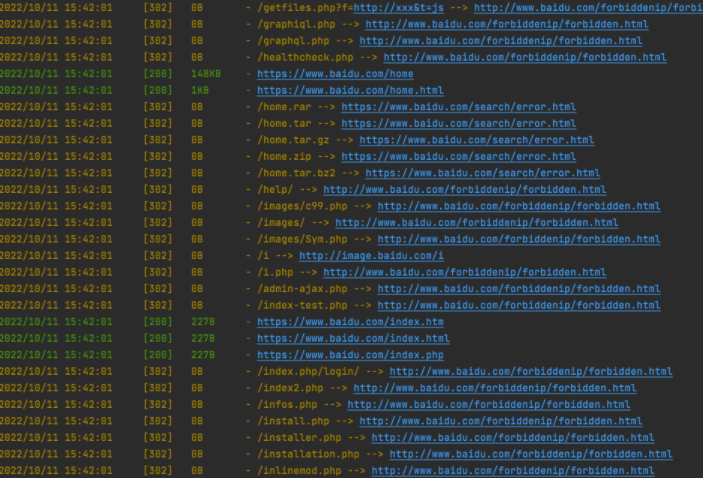Click the /index2.php path text
This screenshot has width=703, height=478.
[x=290, y=388]
